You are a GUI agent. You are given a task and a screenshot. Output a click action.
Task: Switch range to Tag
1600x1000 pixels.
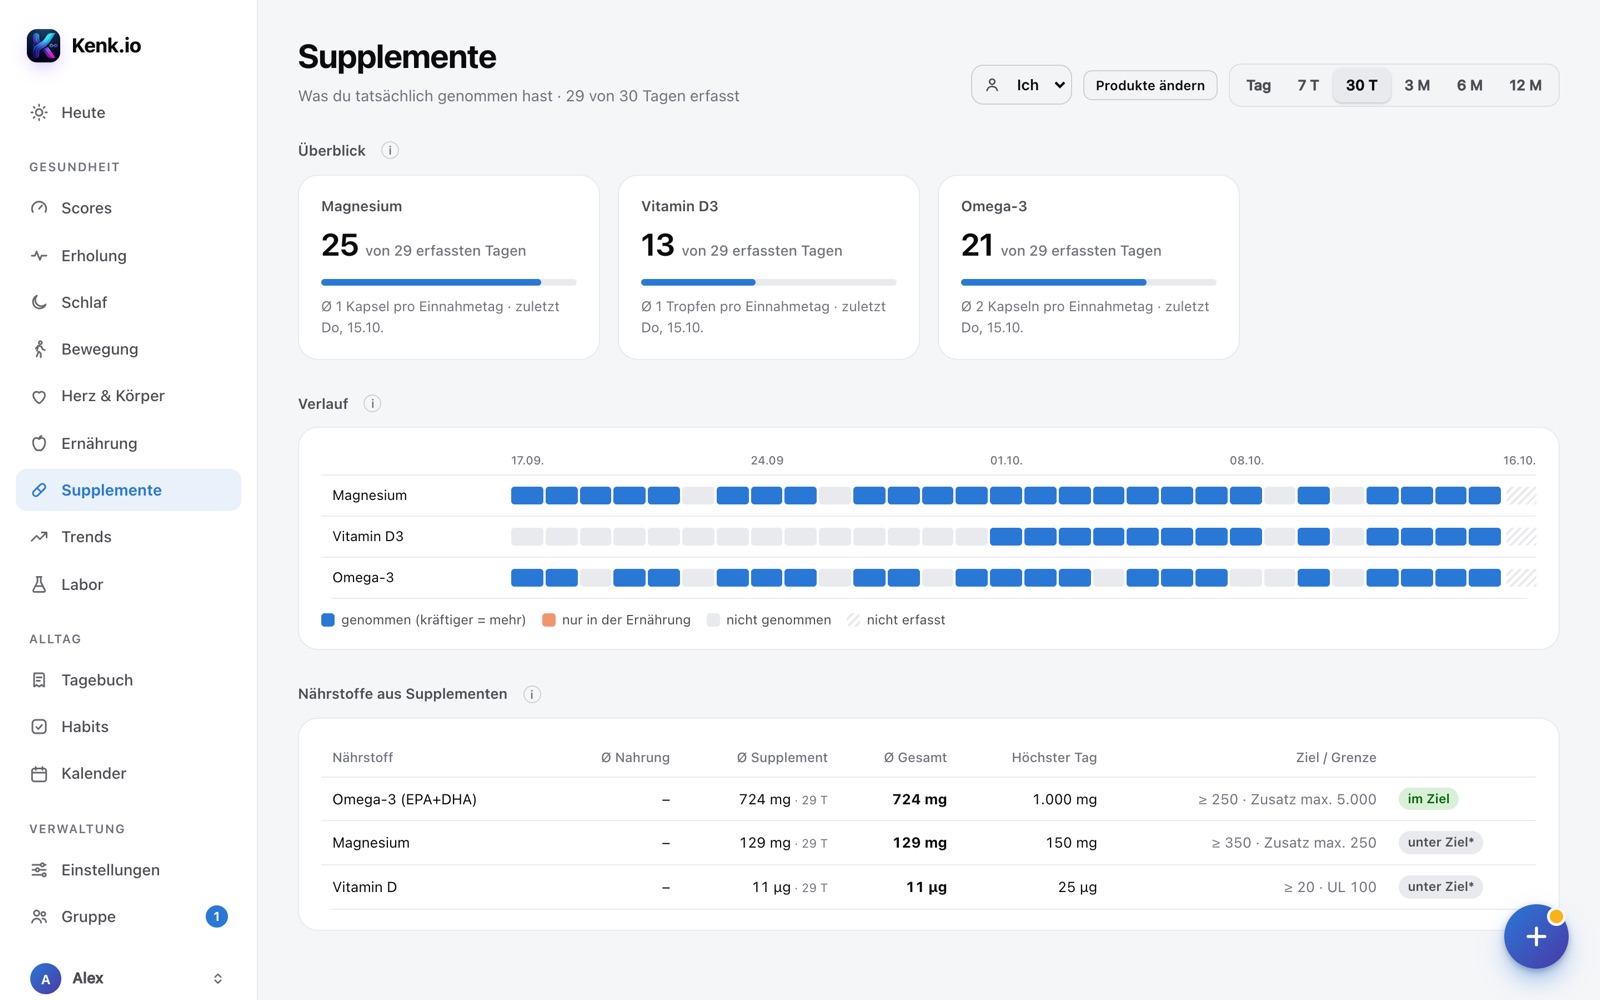[1258, 85]
